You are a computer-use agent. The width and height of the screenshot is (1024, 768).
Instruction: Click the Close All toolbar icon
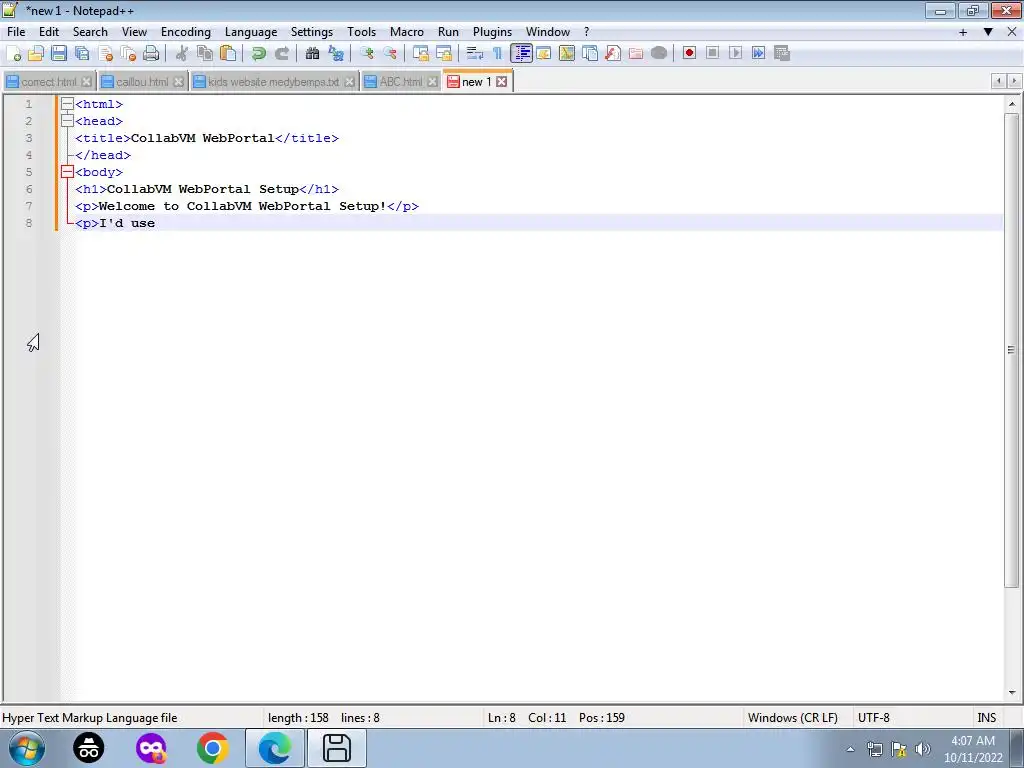tap(128, 54)
